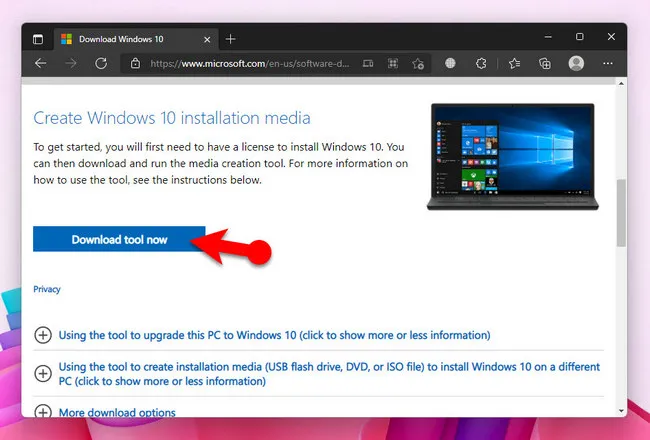Click the browser forward arrow
The width and height of the screenshot is (650, 440).
pos(71,63)
